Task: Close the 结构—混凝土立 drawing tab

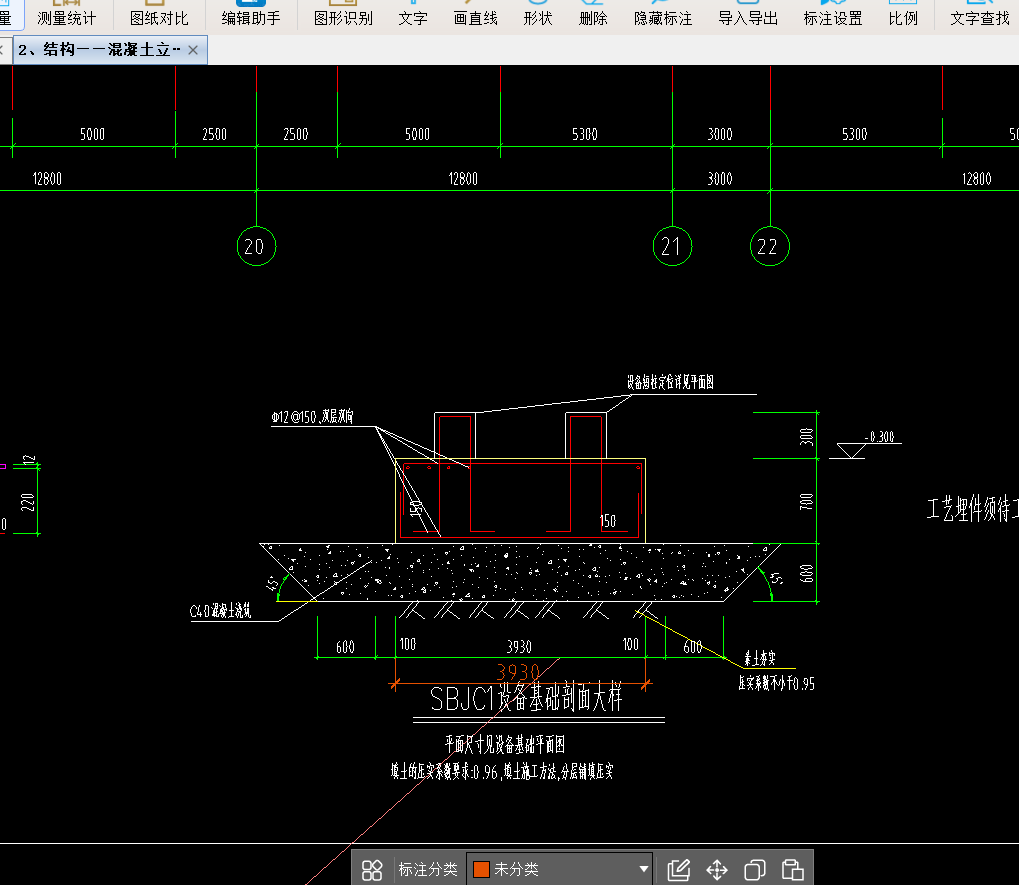Action: coord(193,50)
